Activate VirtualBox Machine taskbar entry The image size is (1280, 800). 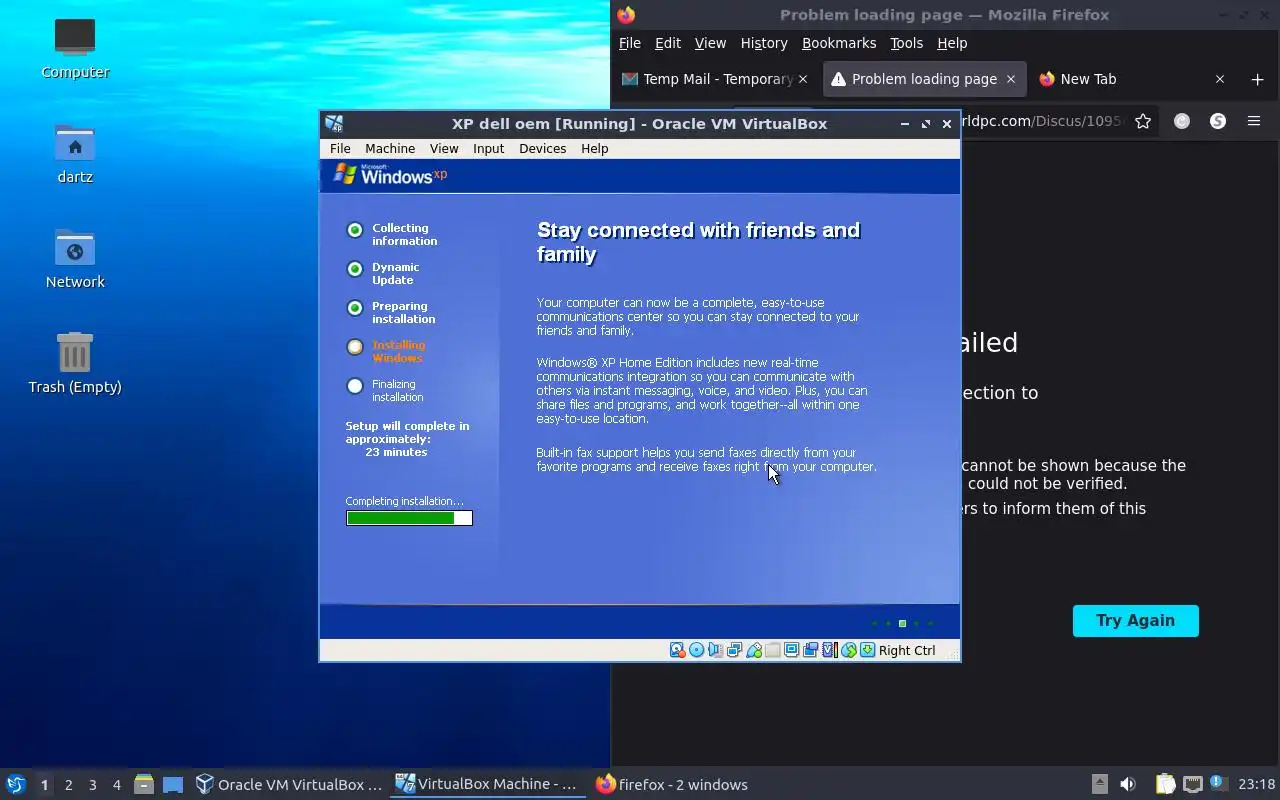click(487, 784)
